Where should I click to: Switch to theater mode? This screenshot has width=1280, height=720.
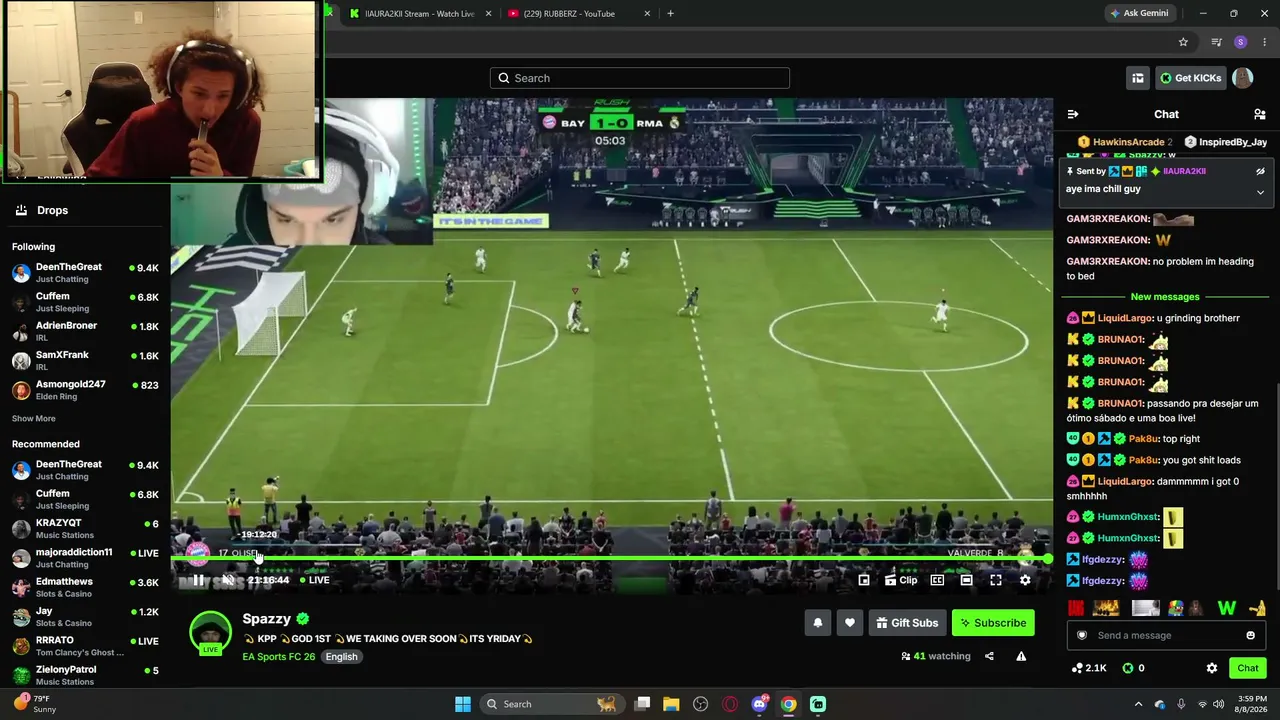coord(966,580)
